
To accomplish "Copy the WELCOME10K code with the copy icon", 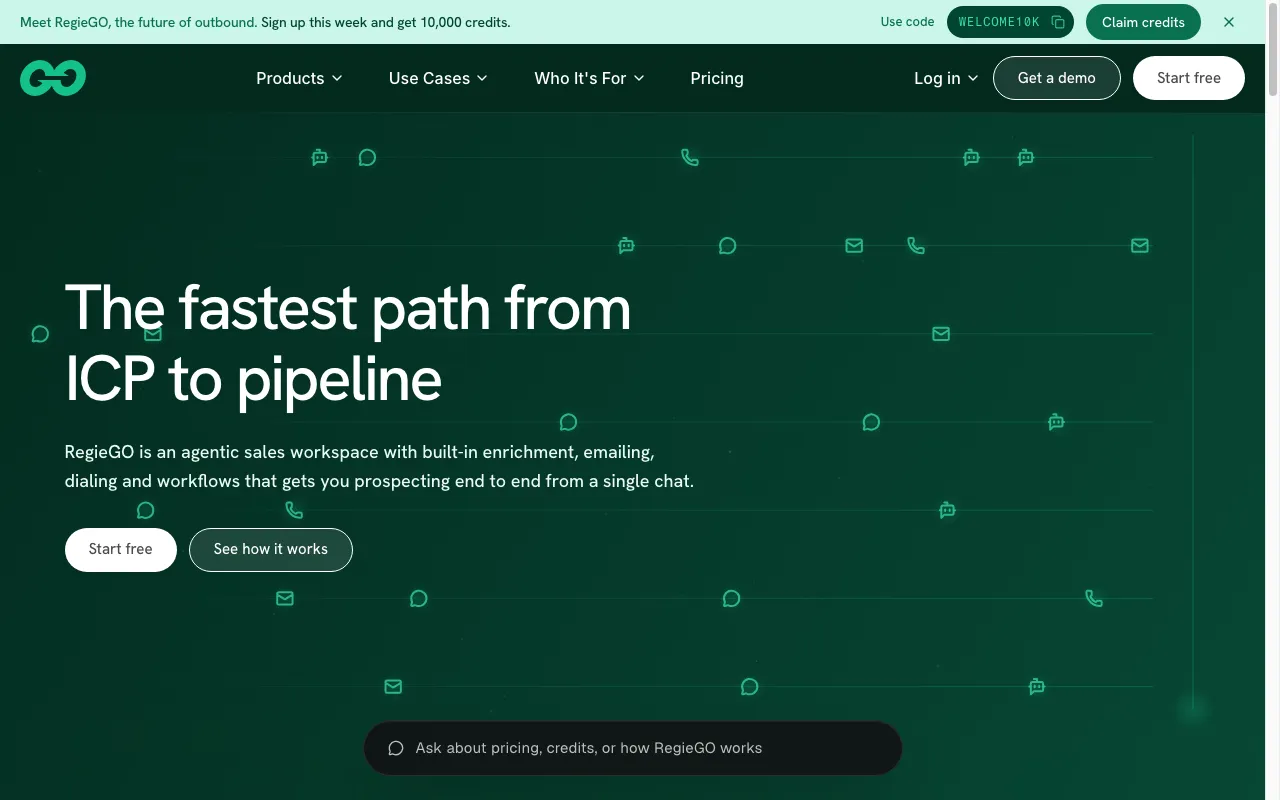I will (1058, 22).
